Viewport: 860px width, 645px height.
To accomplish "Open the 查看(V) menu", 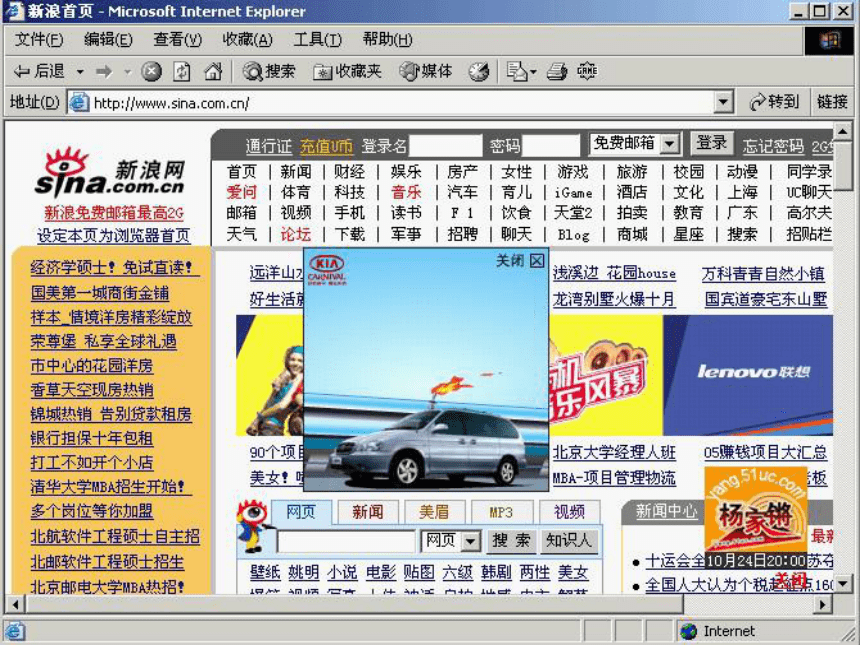I will 177,39.
